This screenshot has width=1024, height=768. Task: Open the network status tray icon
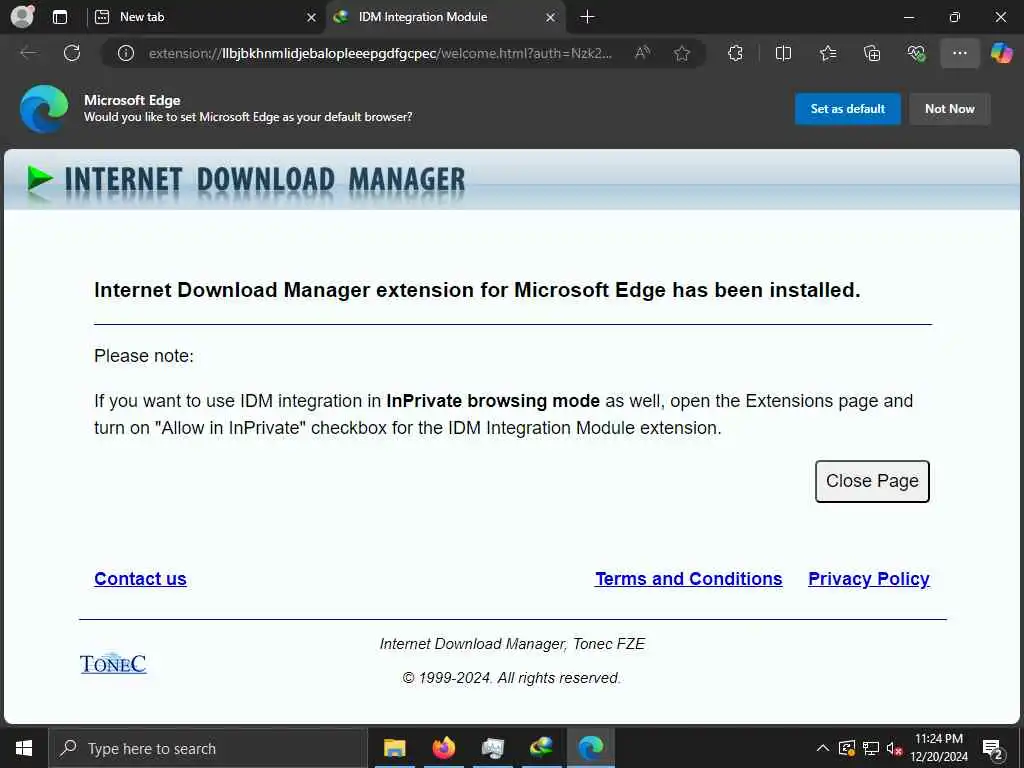(871, 748)
